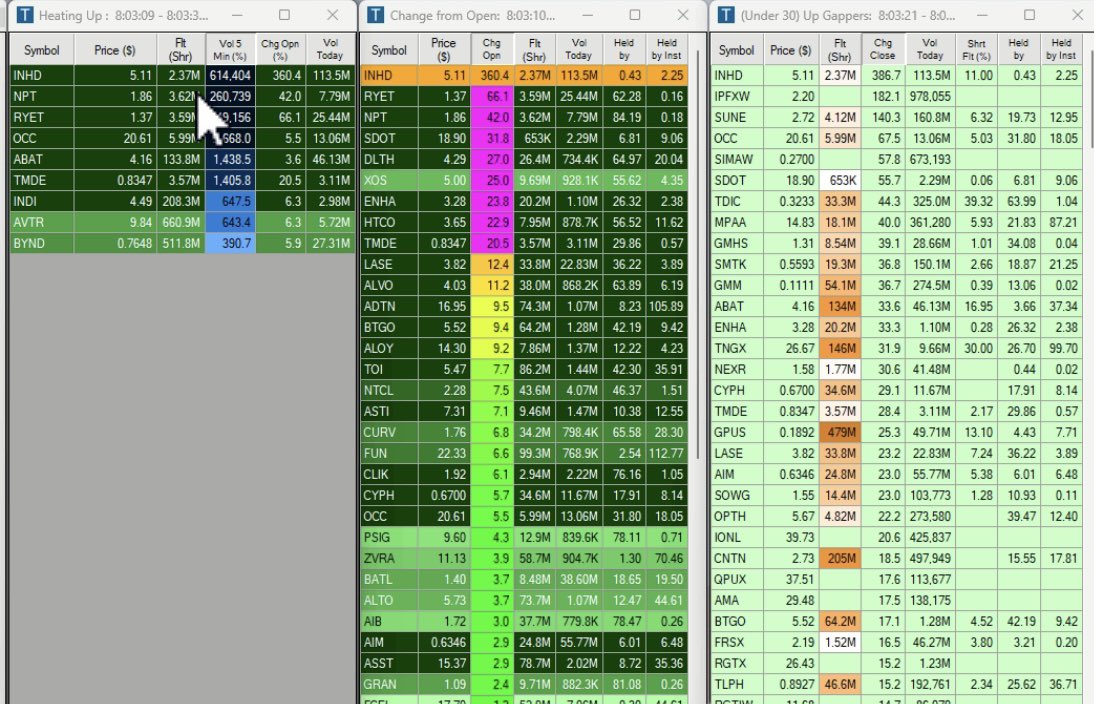Click Held by Inst header in Change from Open window

(x=666, y=50)
